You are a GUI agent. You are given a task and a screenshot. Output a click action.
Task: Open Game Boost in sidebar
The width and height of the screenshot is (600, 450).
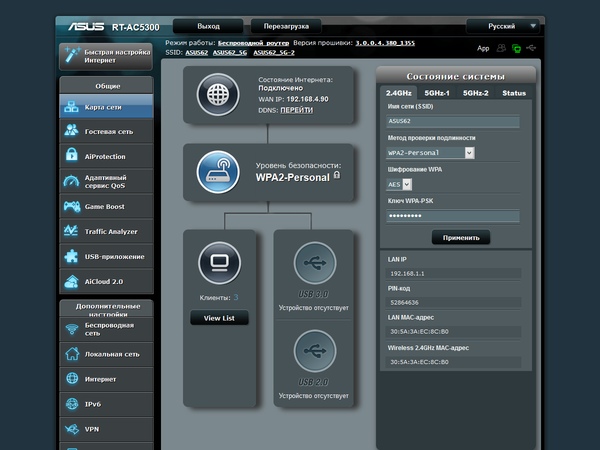(x=106, y=206)
